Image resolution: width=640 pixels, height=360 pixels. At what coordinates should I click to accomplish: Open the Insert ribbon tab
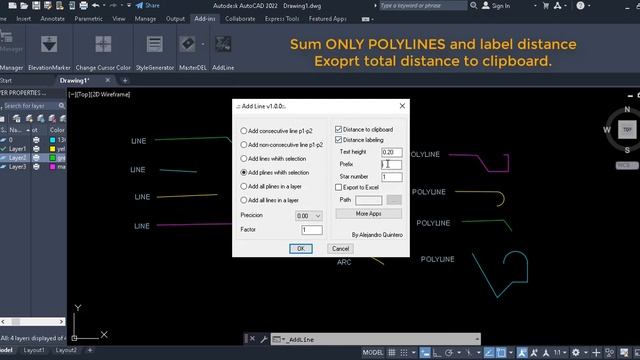(23, 19)
